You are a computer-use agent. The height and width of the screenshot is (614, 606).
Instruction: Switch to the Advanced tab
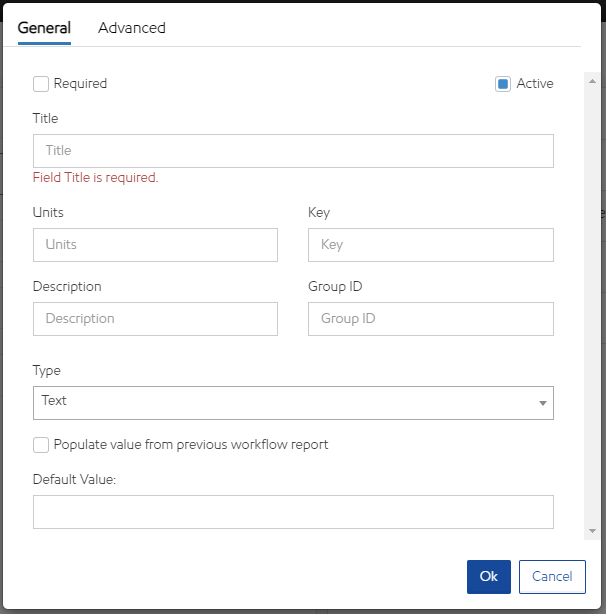[131, 28]
